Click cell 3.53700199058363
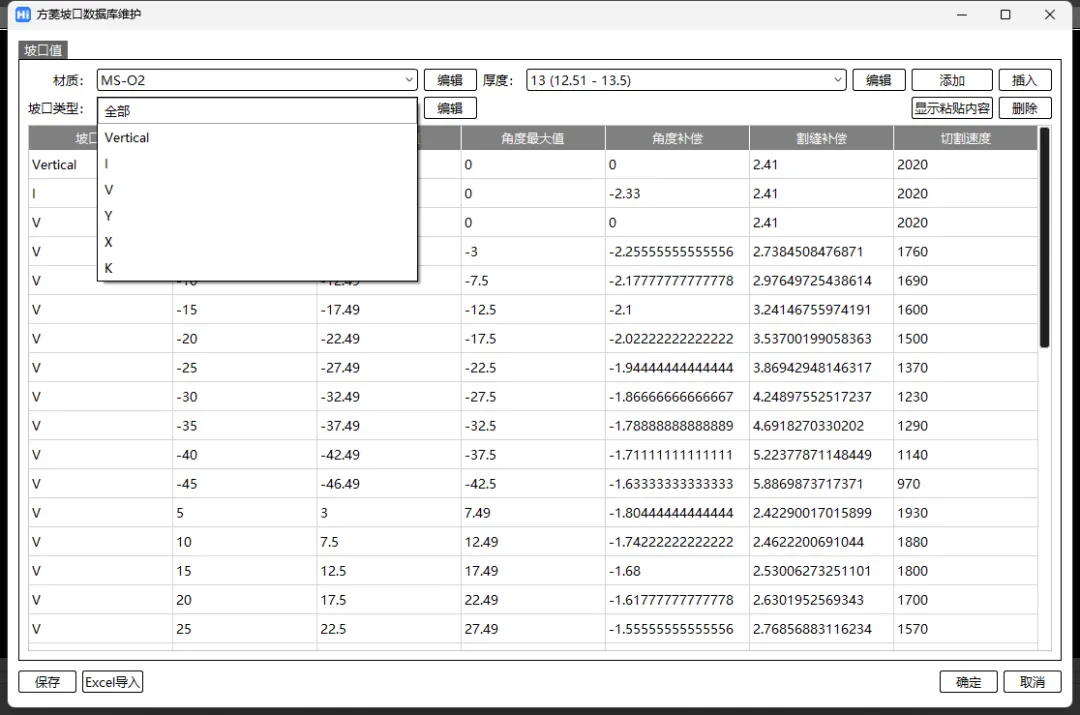The image size is (1080, 715). click(821, 338)
